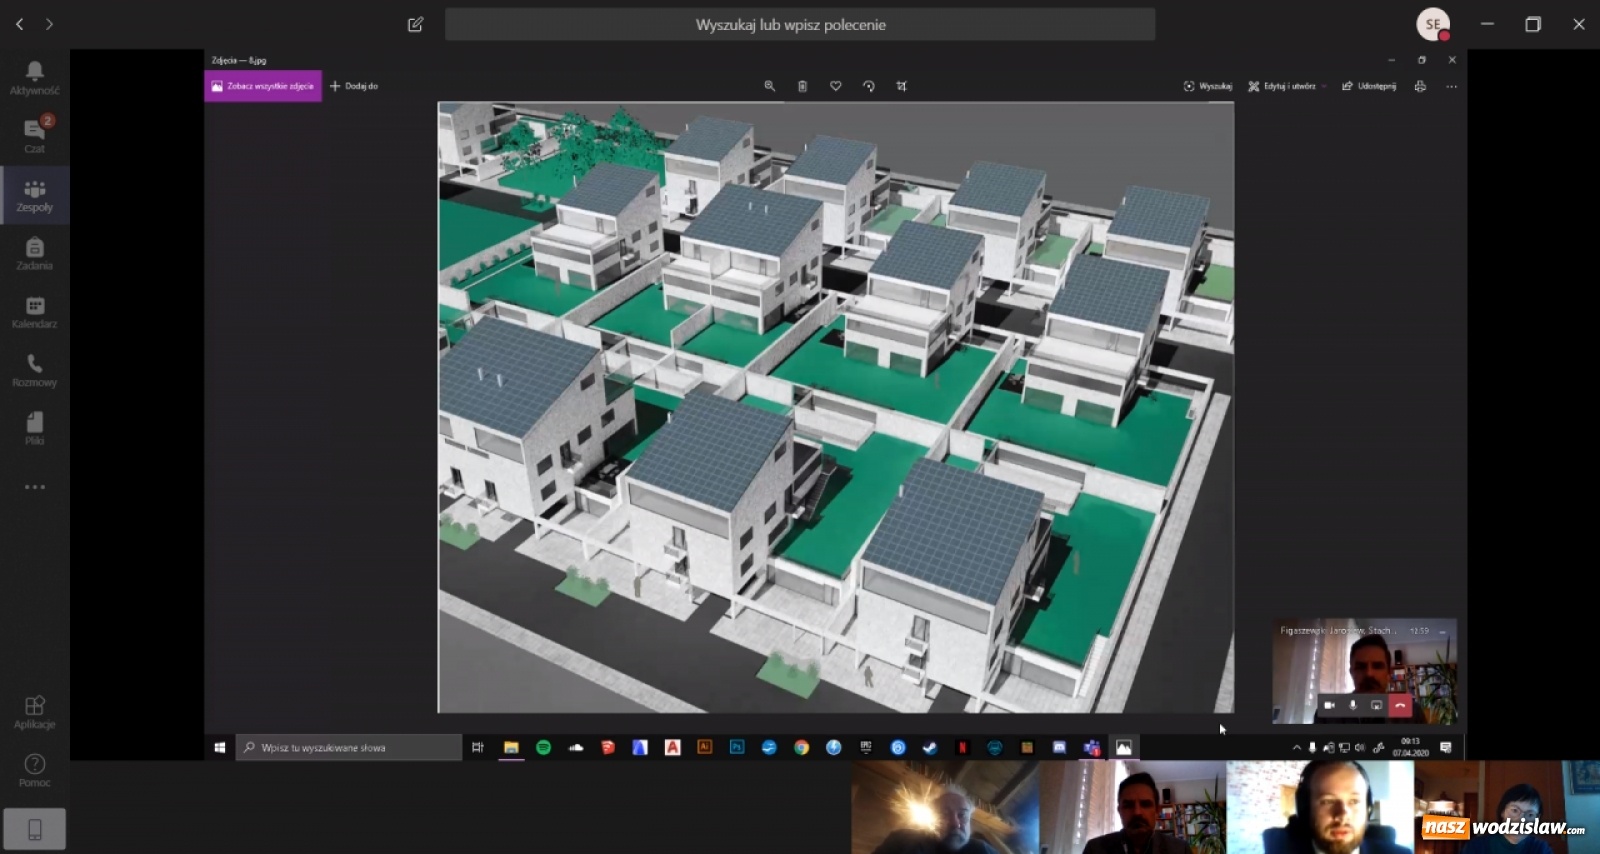Open the Zadania tab in sidebar

pyautogui.click(x=34, y=254)
